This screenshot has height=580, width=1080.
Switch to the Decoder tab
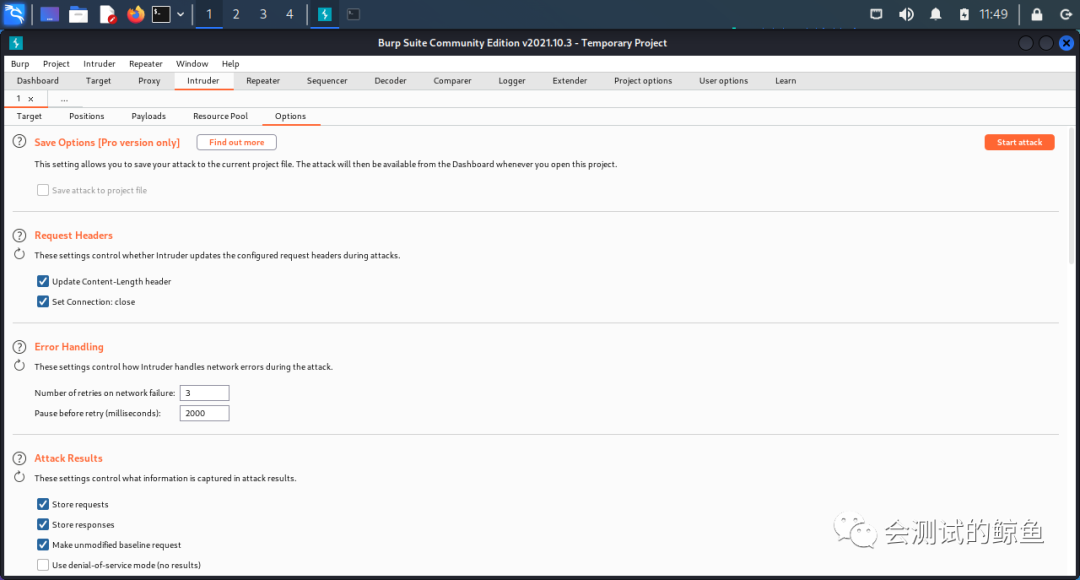[391, 81]
